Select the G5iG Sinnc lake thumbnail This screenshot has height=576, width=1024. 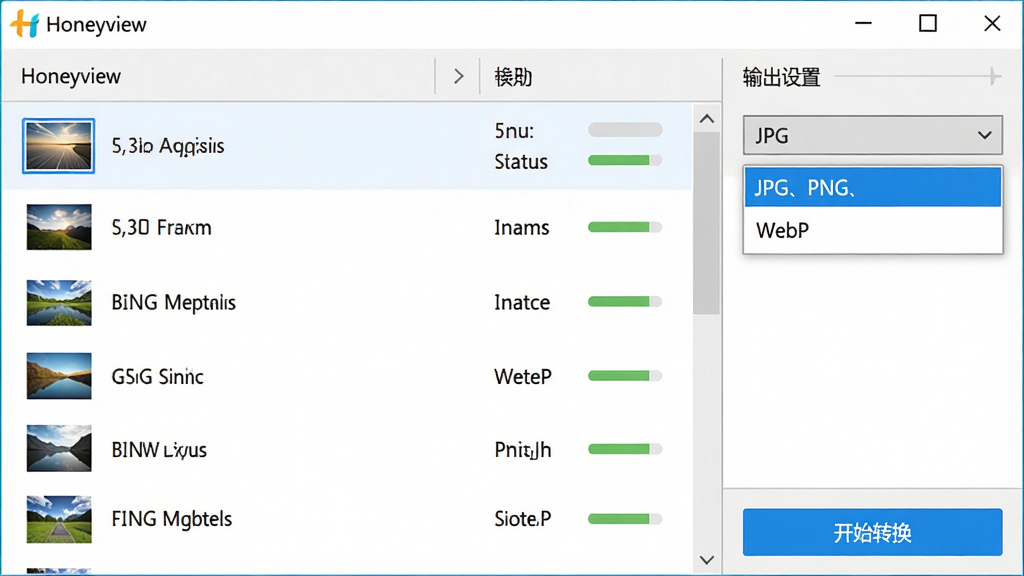[x=59, y=376]
